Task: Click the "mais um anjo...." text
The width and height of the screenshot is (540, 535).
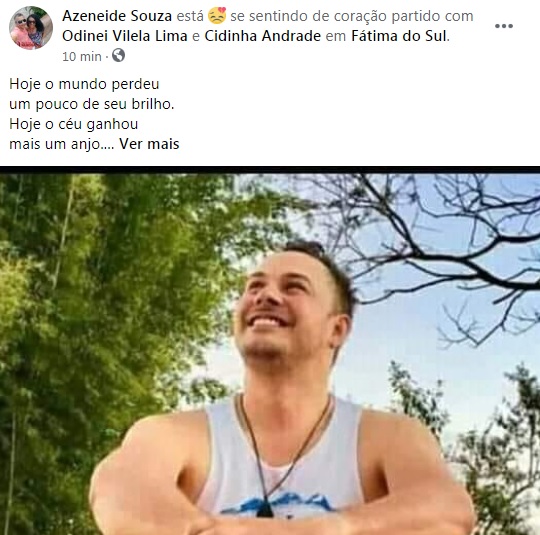Action: click(x=62, y=144)
